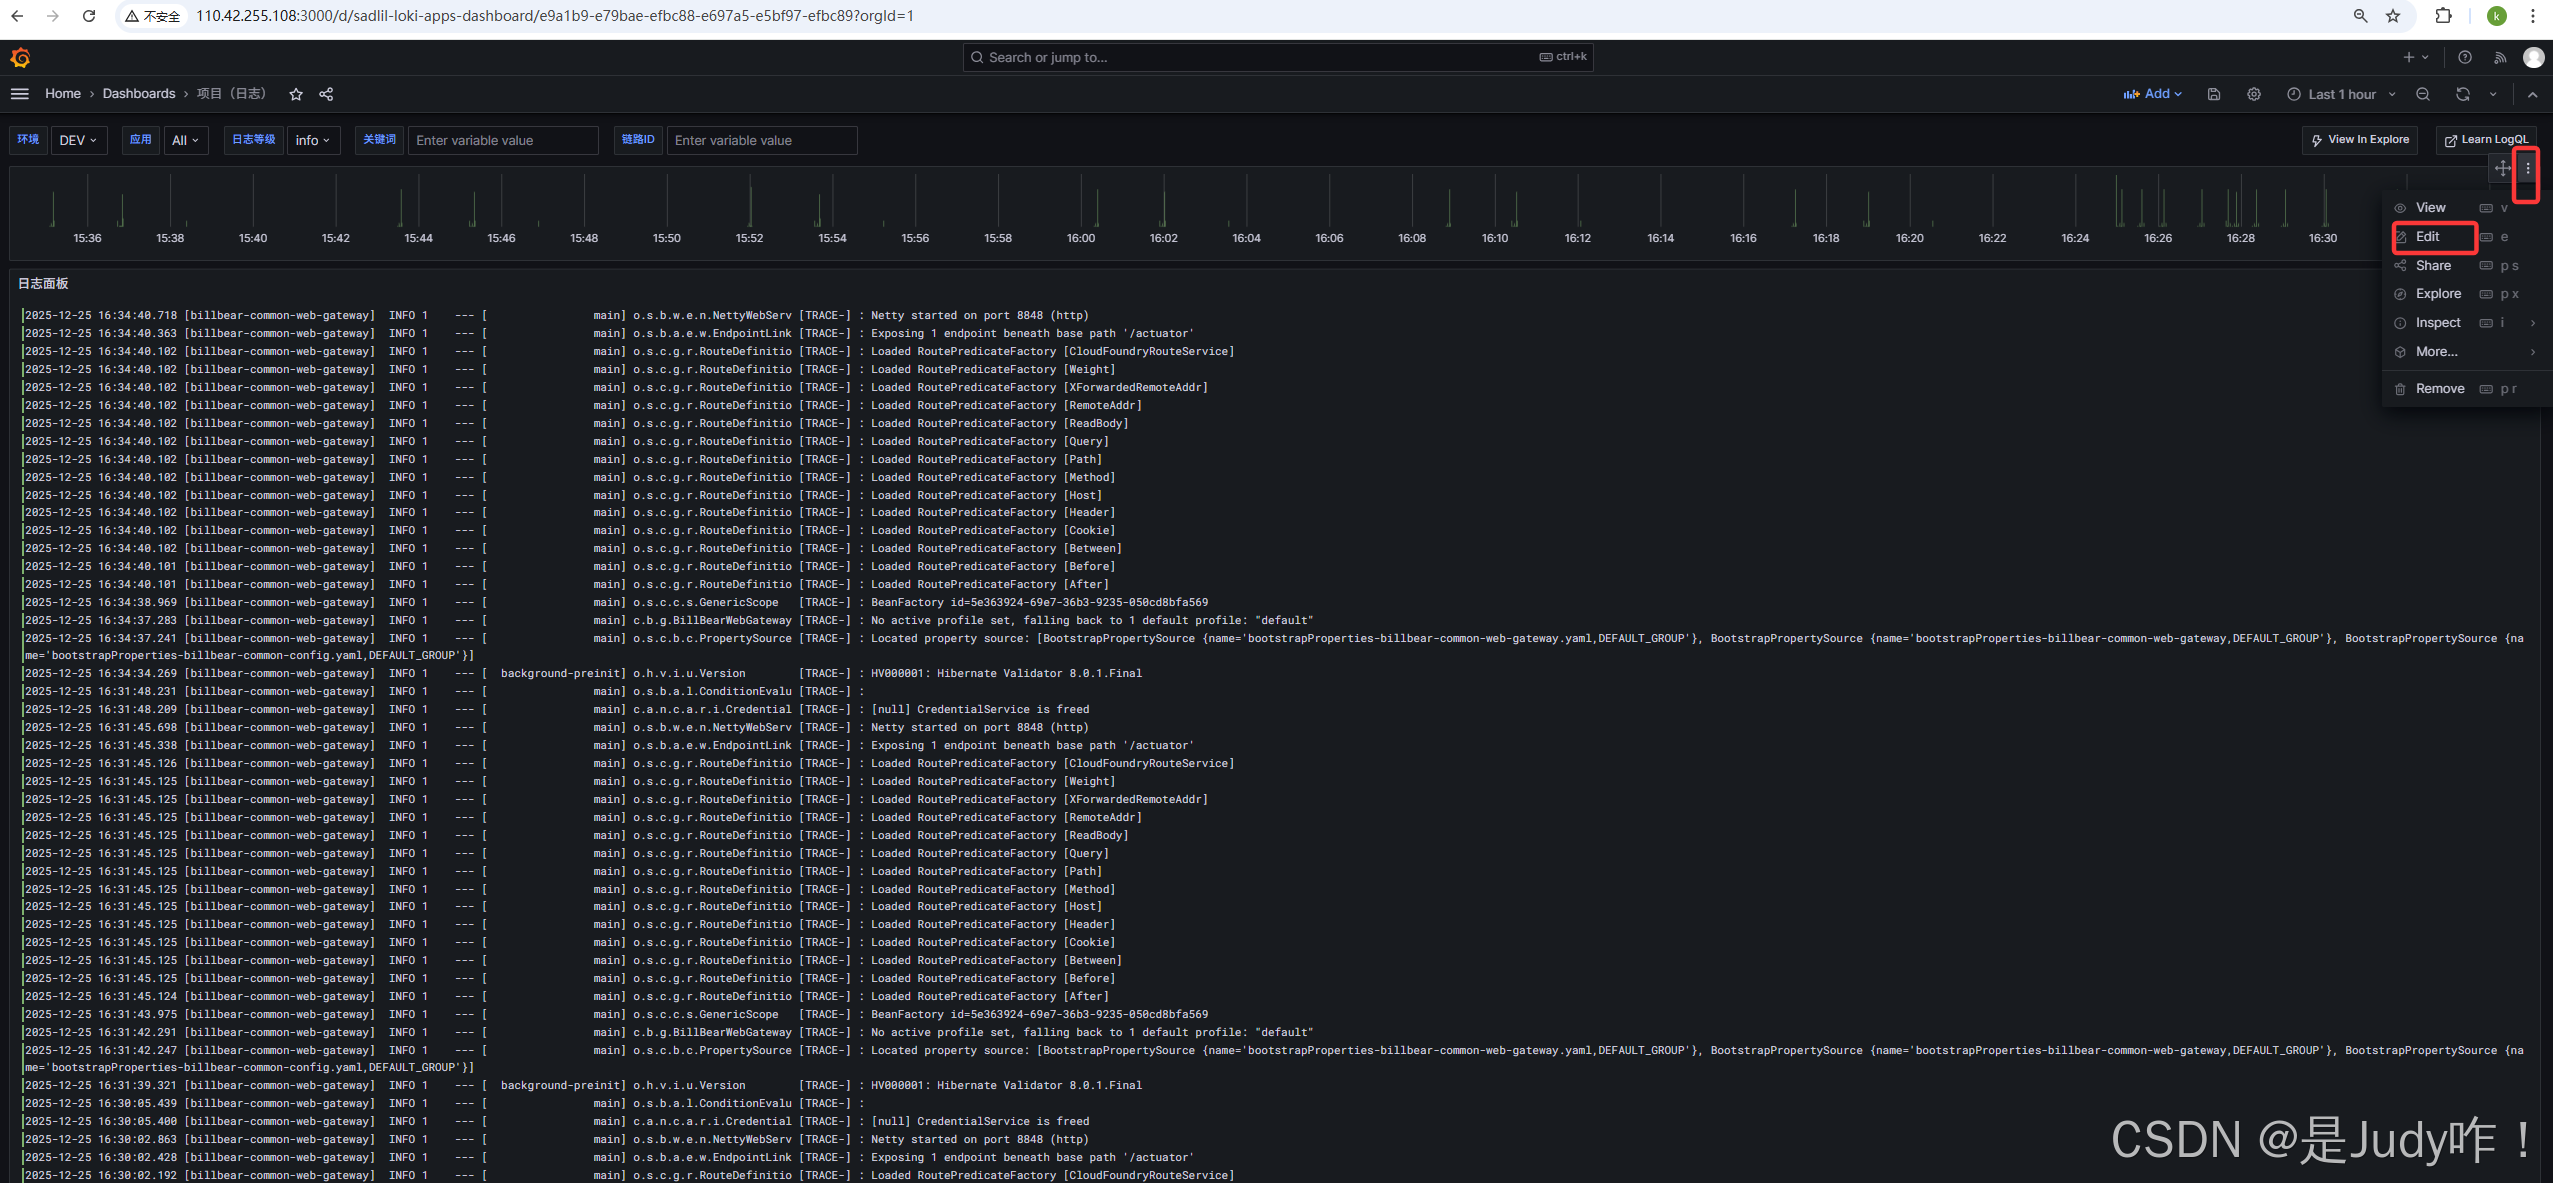This screenshot has height=1183, width=2553.
Task: Click the zoom out time range icon
Action: (2423, 94)
